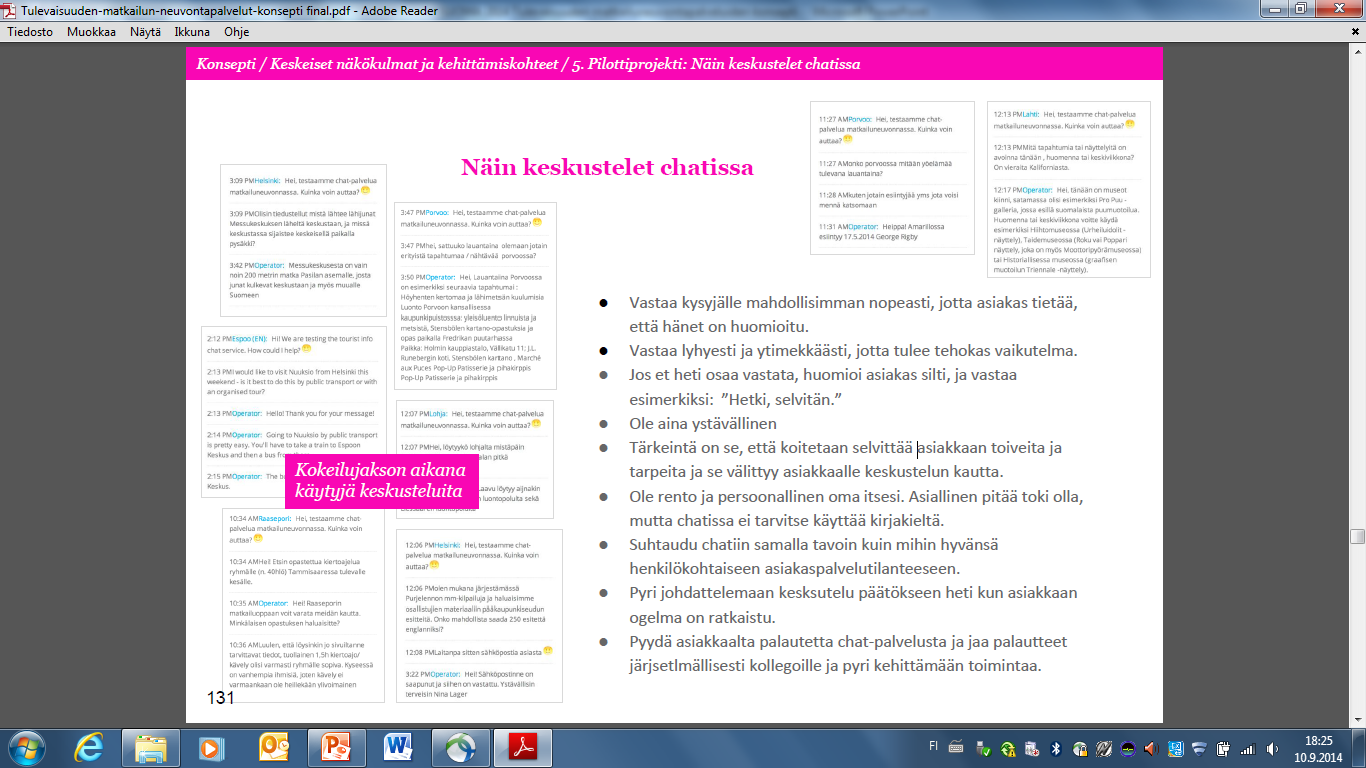Click the red speaker tray icon
This screenshot has width=1366, height=768.
click(1152, 748)
